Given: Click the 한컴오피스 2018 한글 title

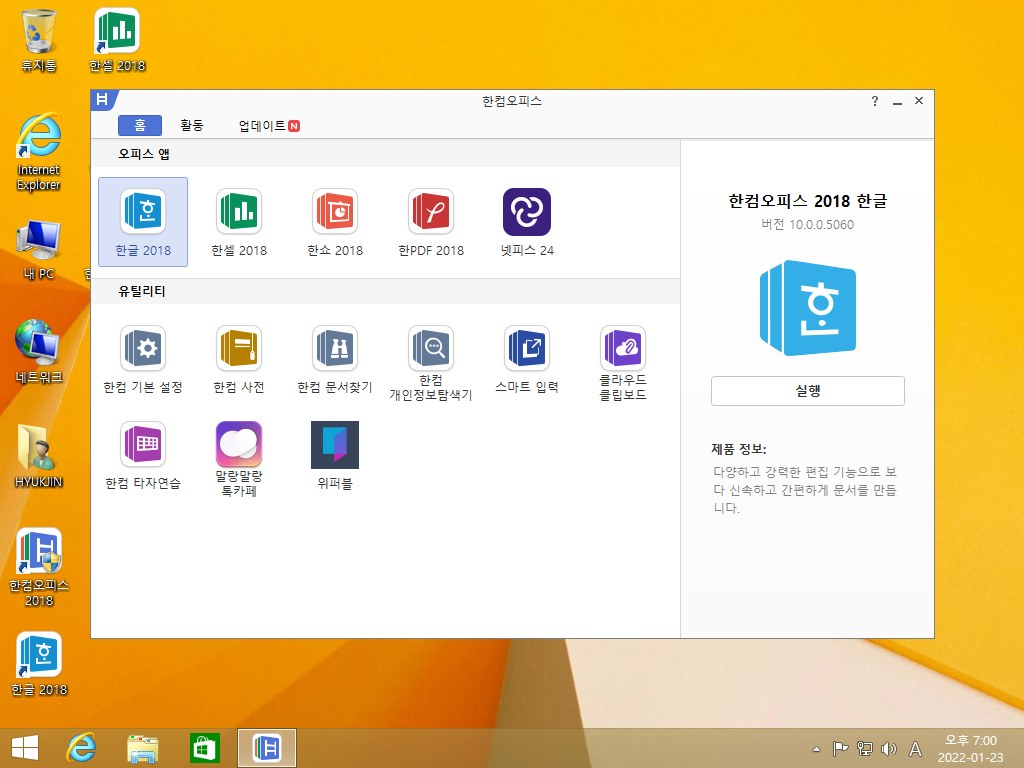Looking at the screenshot, I should 808,201.
